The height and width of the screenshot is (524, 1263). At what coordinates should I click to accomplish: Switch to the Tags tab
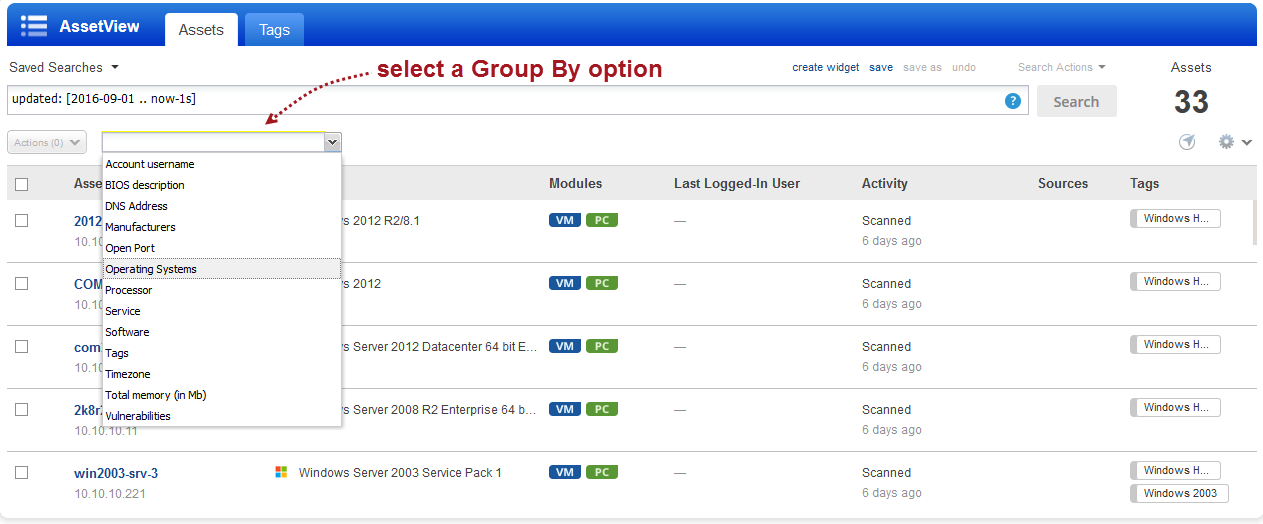(x=274, y=29)
